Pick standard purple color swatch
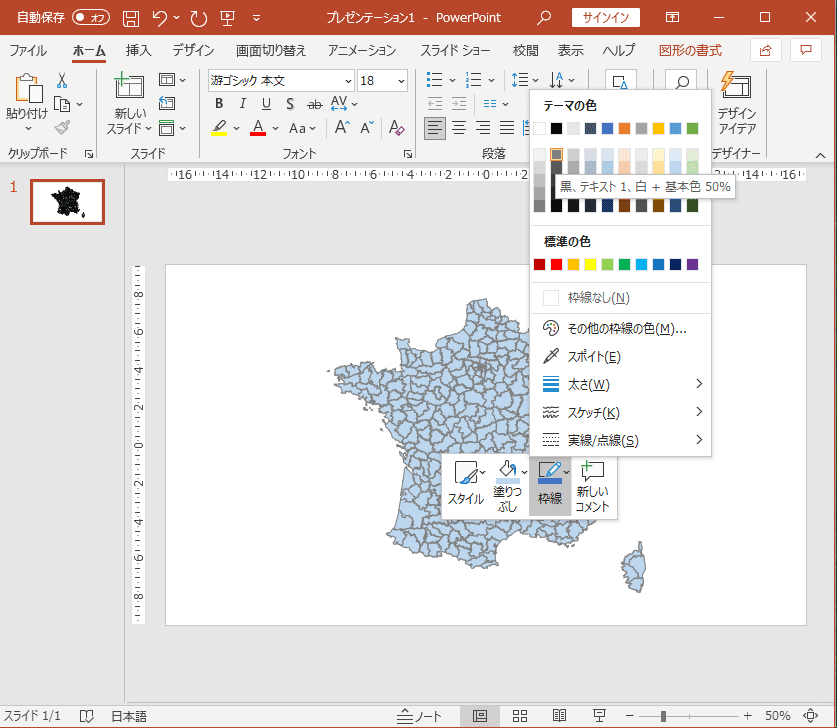Viewport: 837px width, 728px height. tap(692, 264)
